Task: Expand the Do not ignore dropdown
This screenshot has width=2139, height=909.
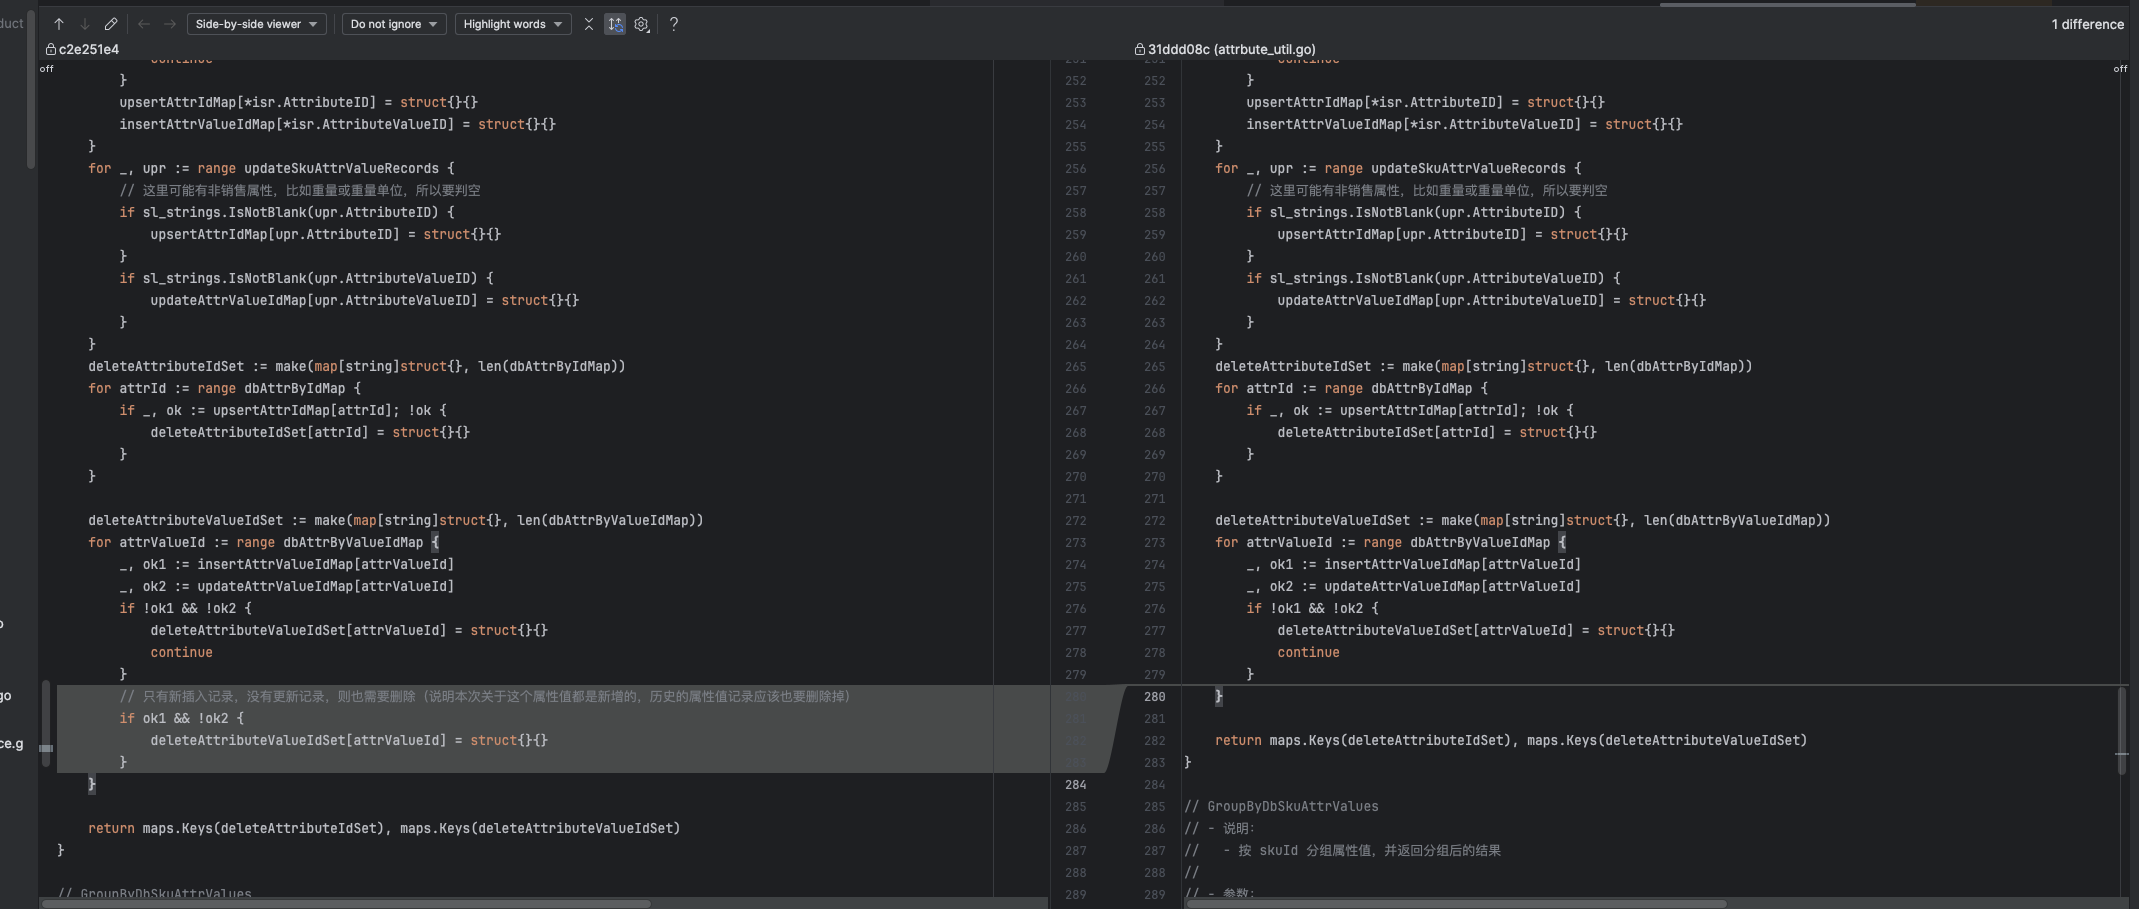Action: tap(394, 24)
